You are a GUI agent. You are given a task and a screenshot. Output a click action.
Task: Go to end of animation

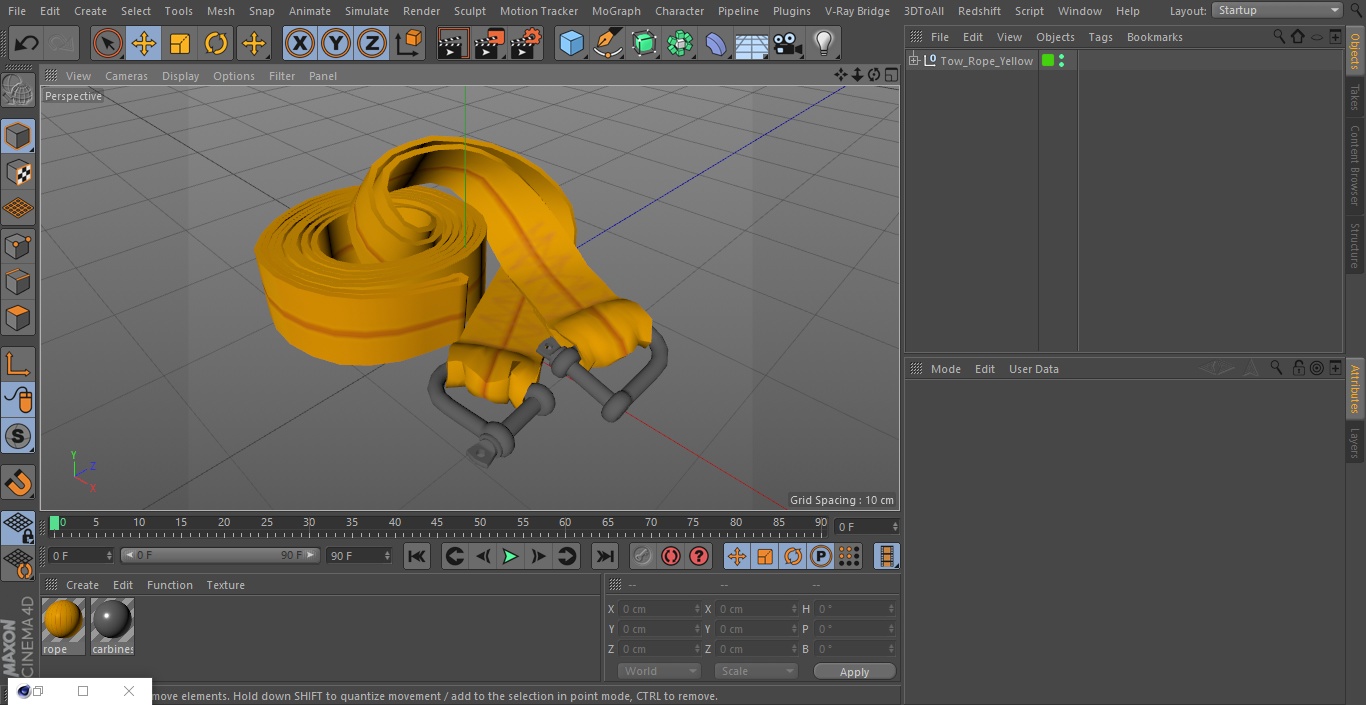[605, 556]
